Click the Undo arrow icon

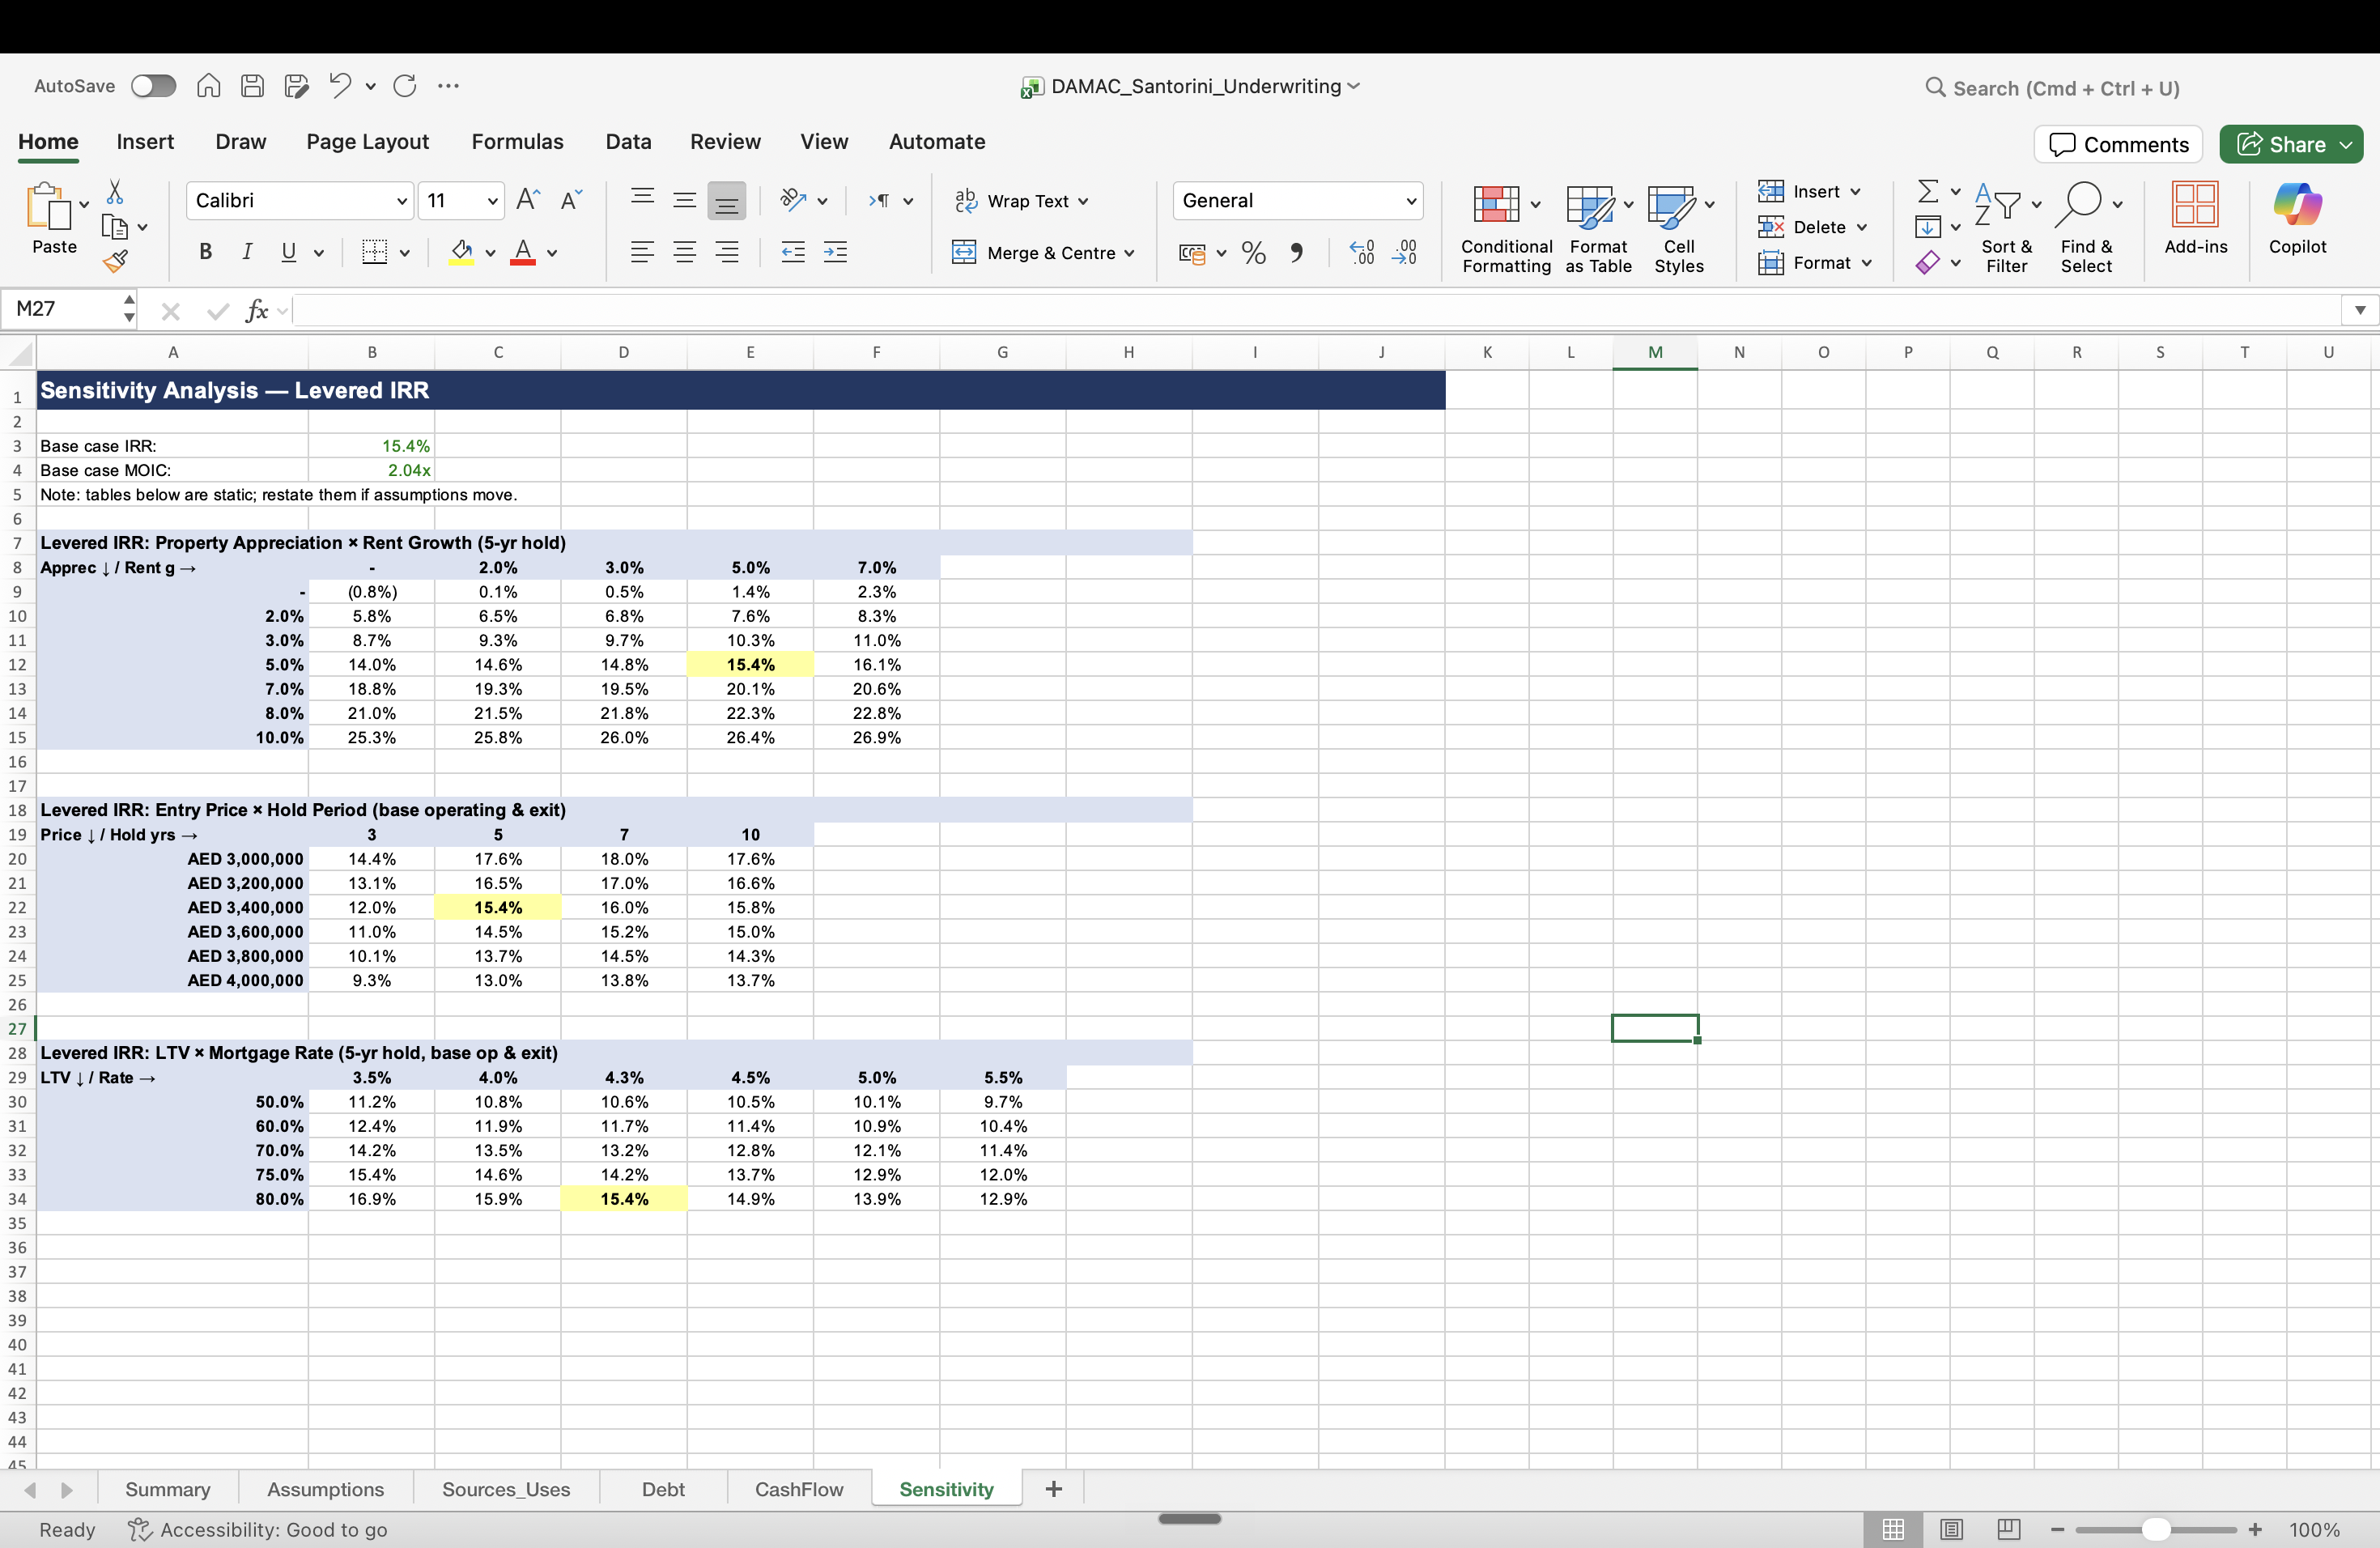340,86
